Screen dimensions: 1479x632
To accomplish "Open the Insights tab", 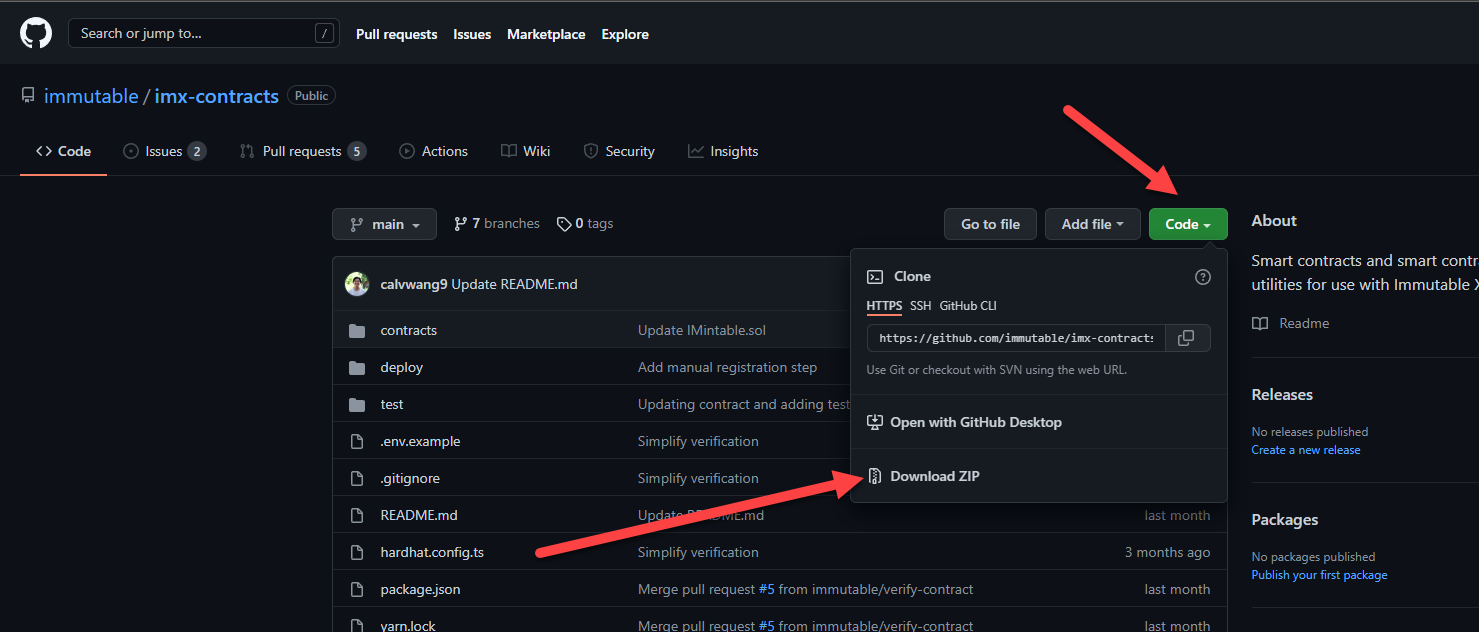I will (x=723, y=151).
